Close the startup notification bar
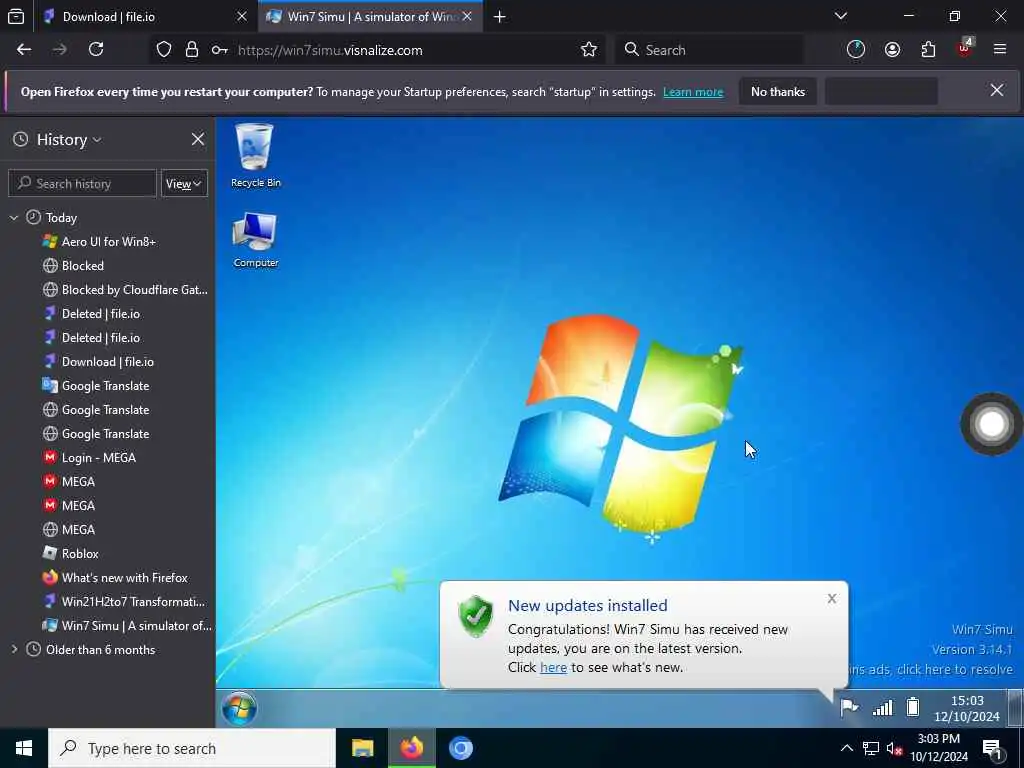This screenshot has height=768, width=1024. coord(997,91)
